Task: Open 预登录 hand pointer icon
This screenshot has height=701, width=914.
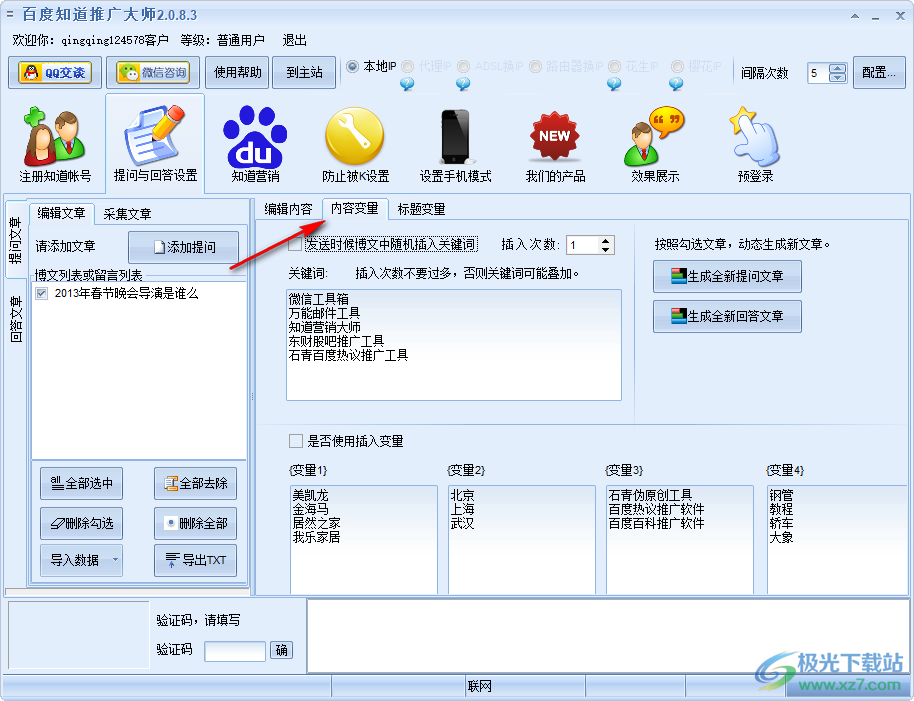Action: tap(755, 145)
